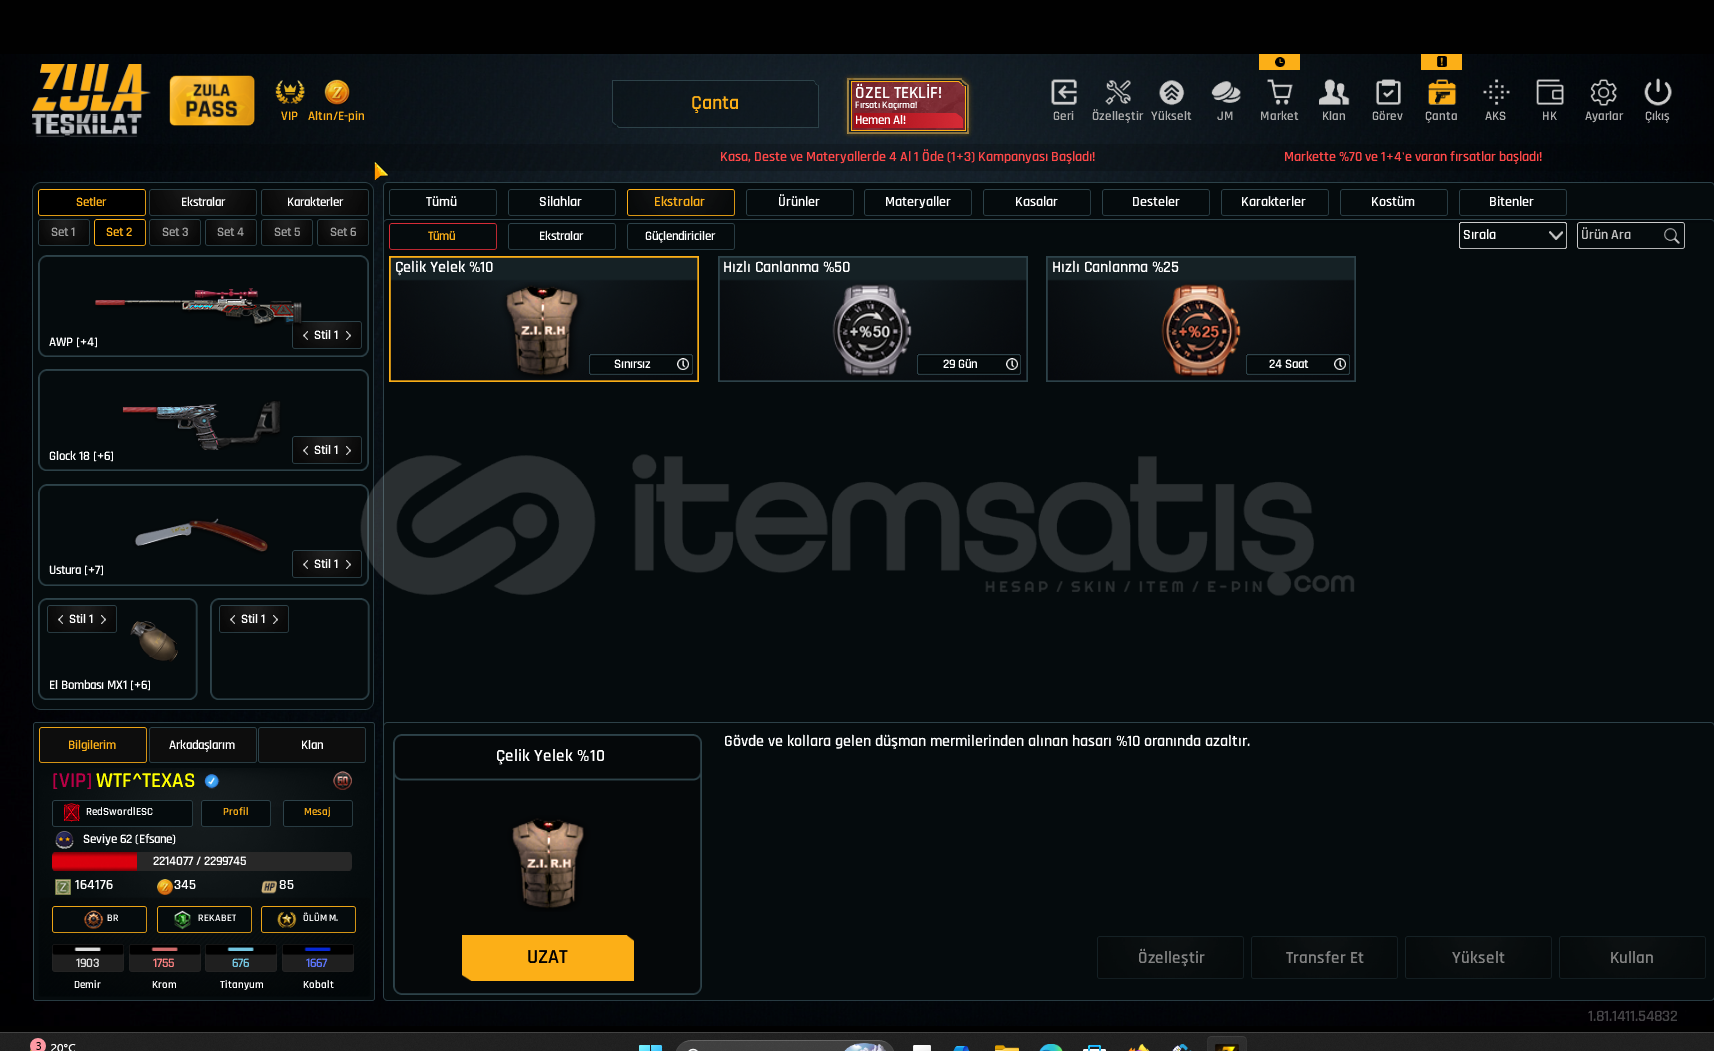Click the clock icon next to 29 Gün

1012,364
